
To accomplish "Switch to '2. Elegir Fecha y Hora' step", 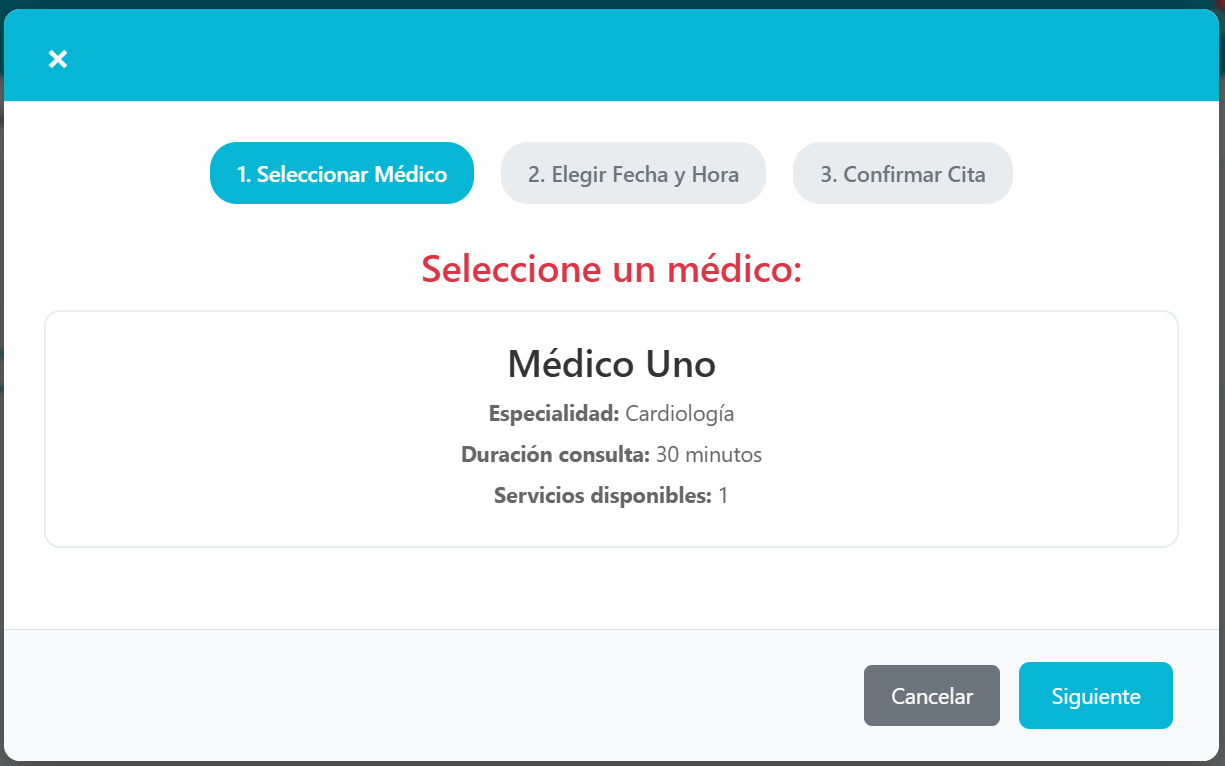I will tap(632, 173).
